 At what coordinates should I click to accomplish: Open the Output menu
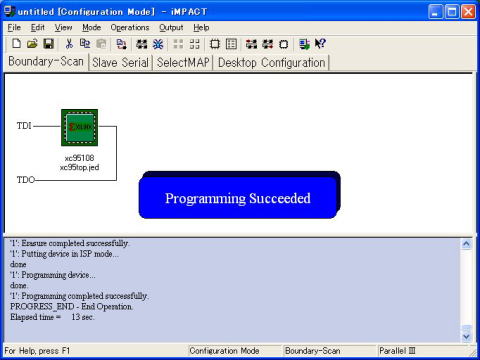171,28
